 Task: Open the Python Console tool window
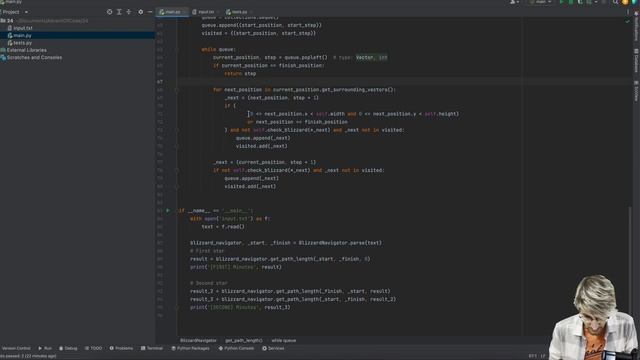pyautogui.click(x=236, y=349)
